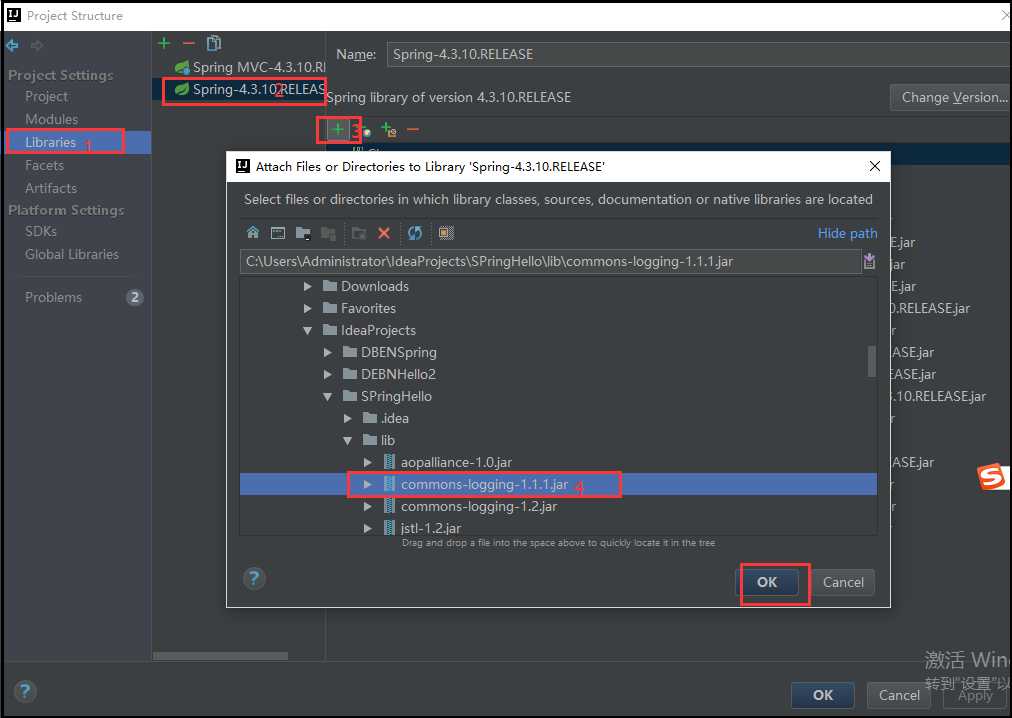The image size is (1012, 718).
Task: Expand the Favorites folder
Action: [x=308, y=308]
